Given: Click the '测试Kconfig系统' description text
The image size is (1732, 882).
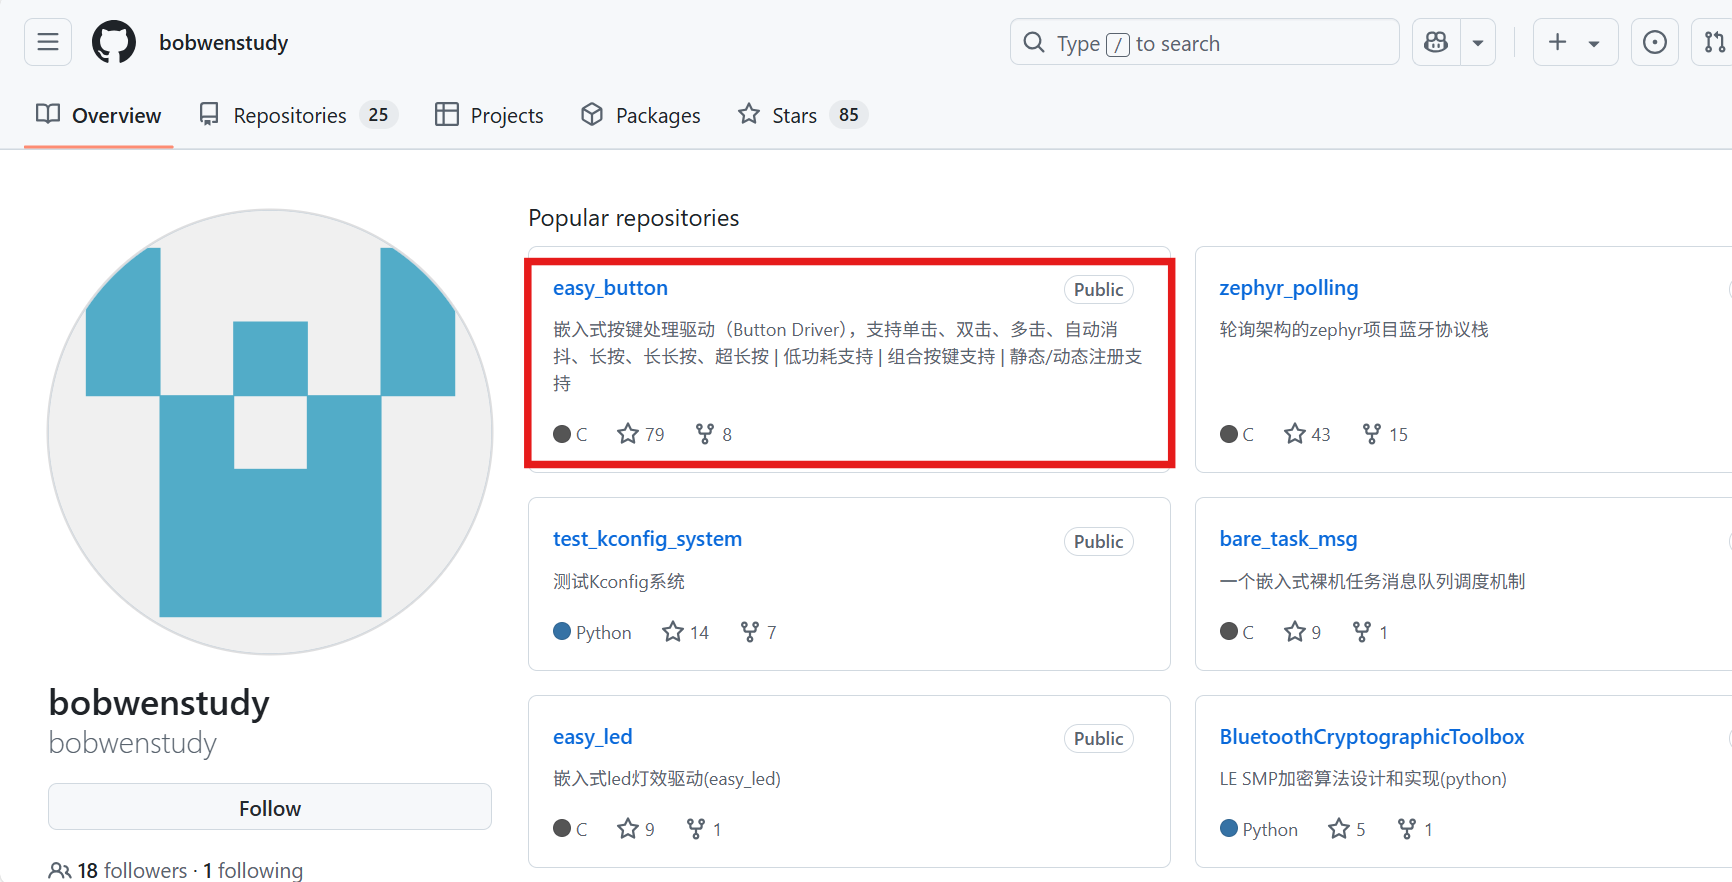Looking at the screenshot, I should coord(619,581).
